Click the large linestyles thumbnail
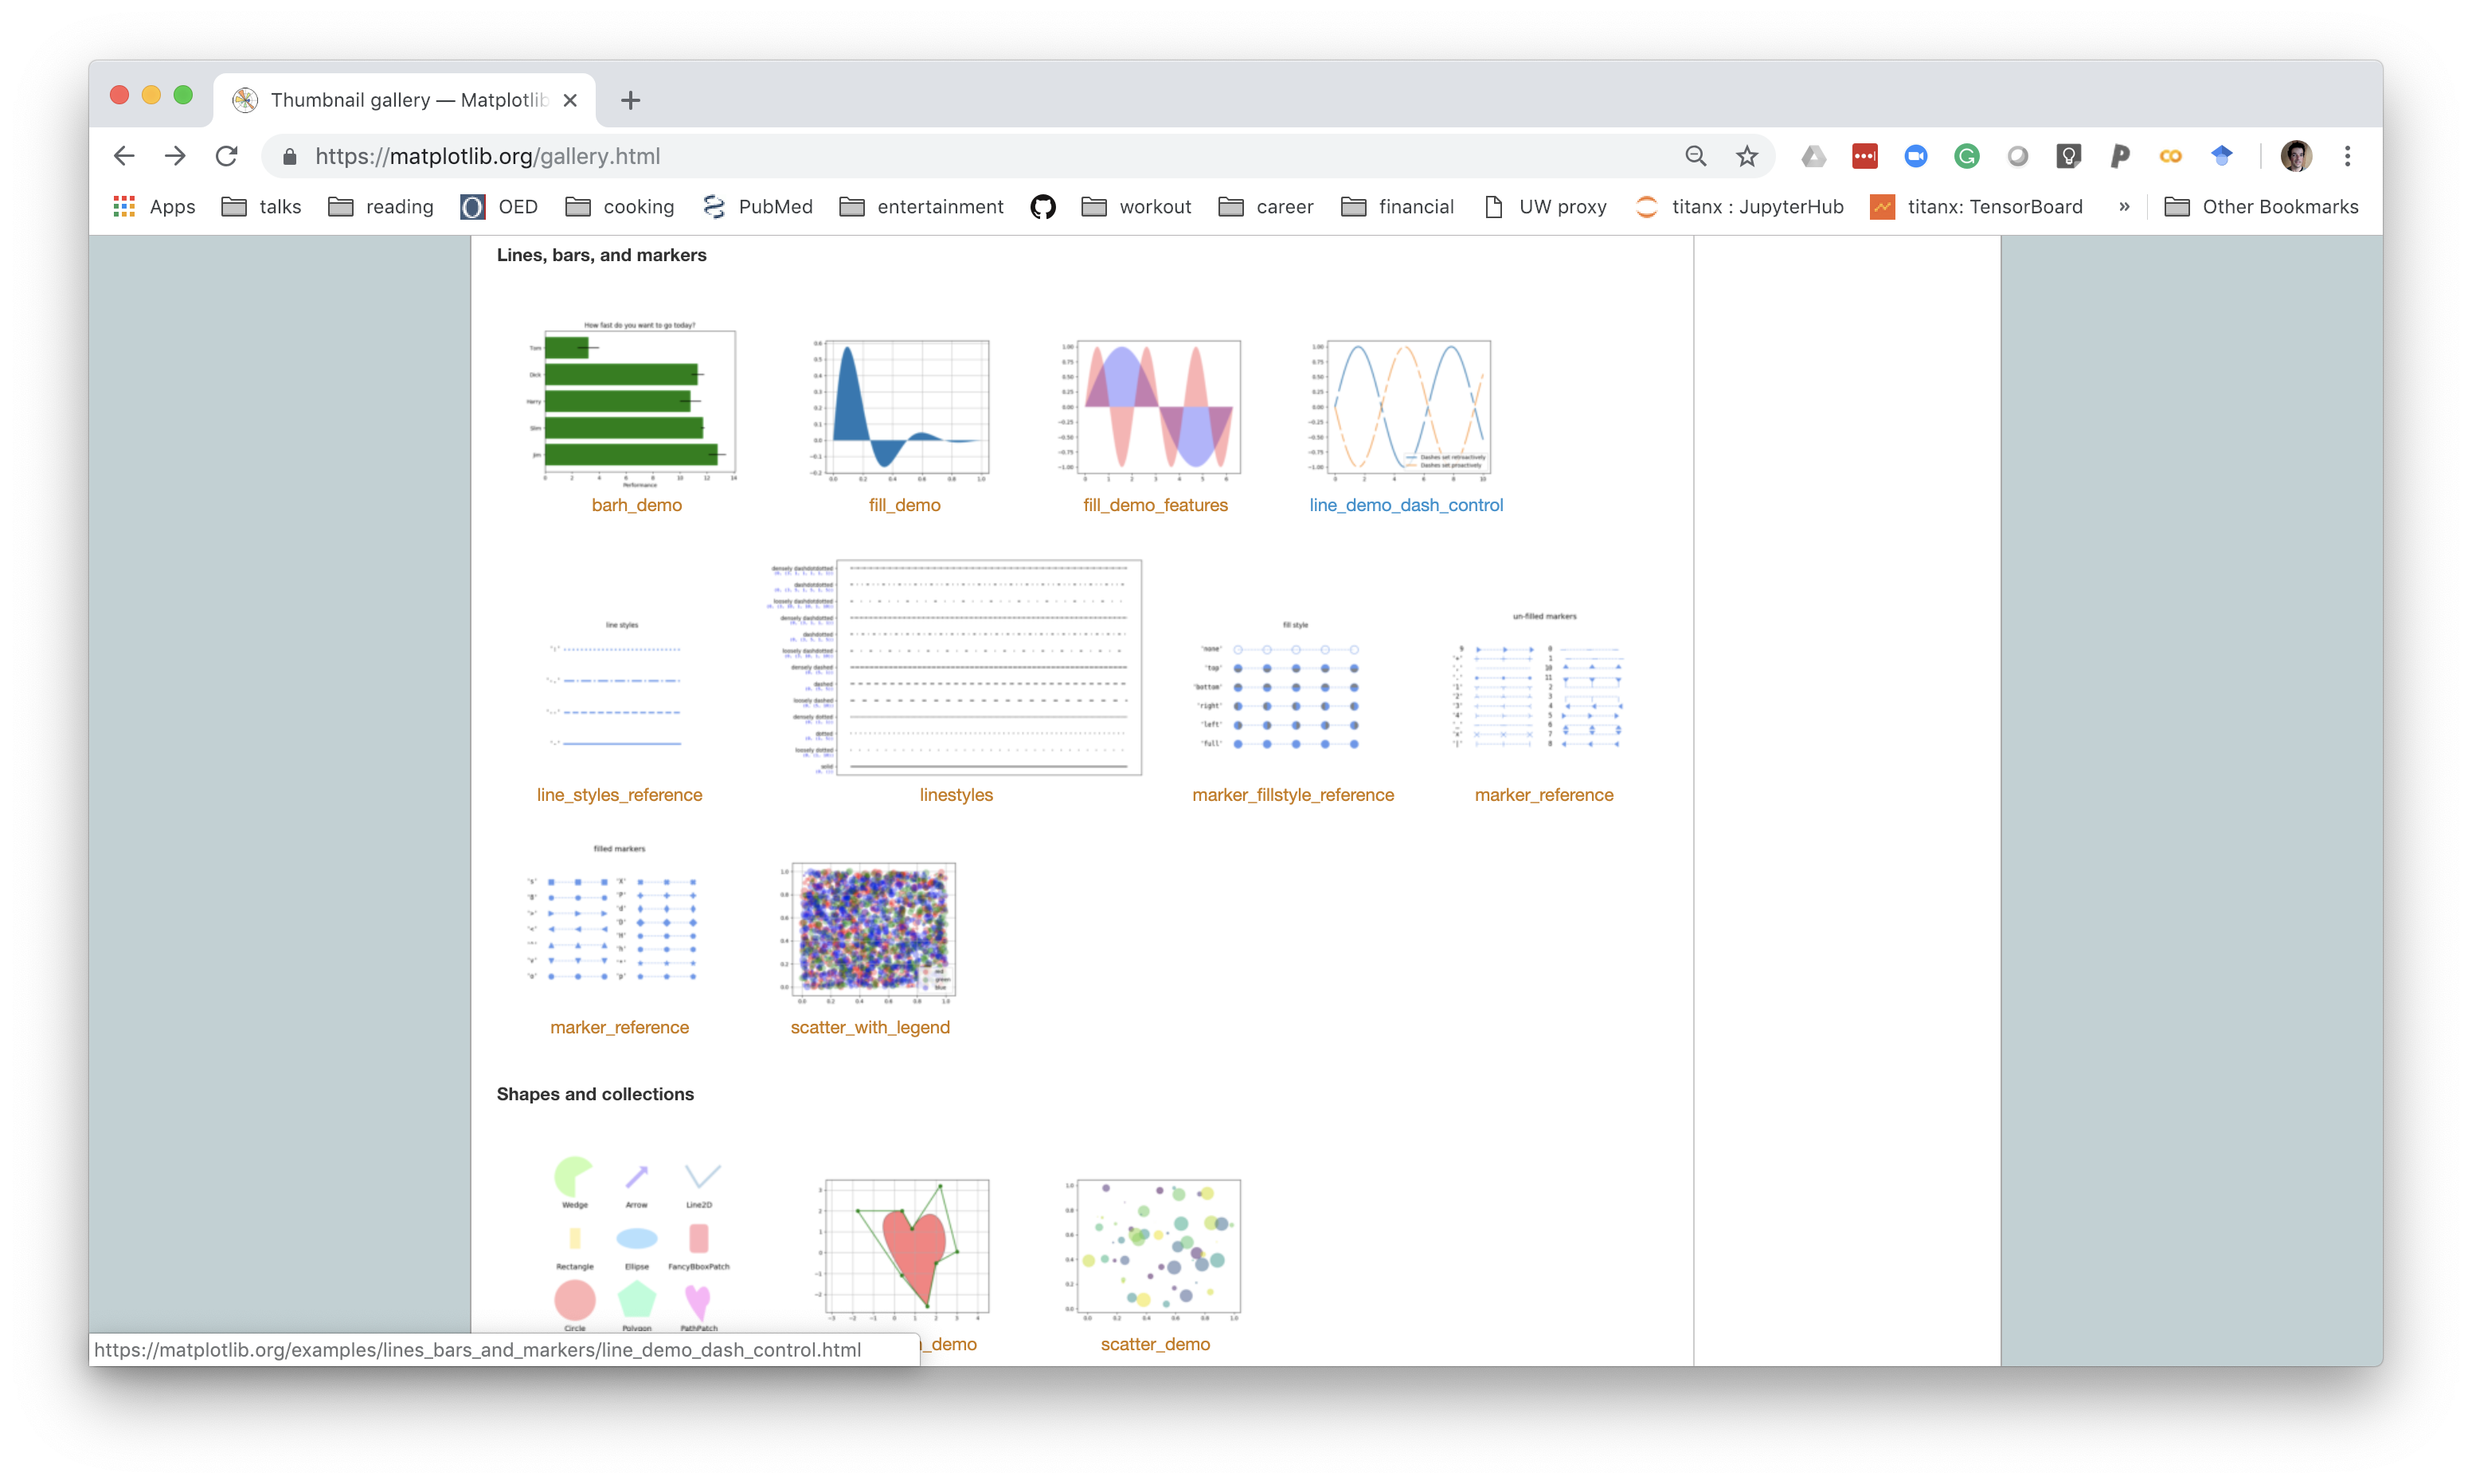2472x1484 pixels. [x=956, y=667]
